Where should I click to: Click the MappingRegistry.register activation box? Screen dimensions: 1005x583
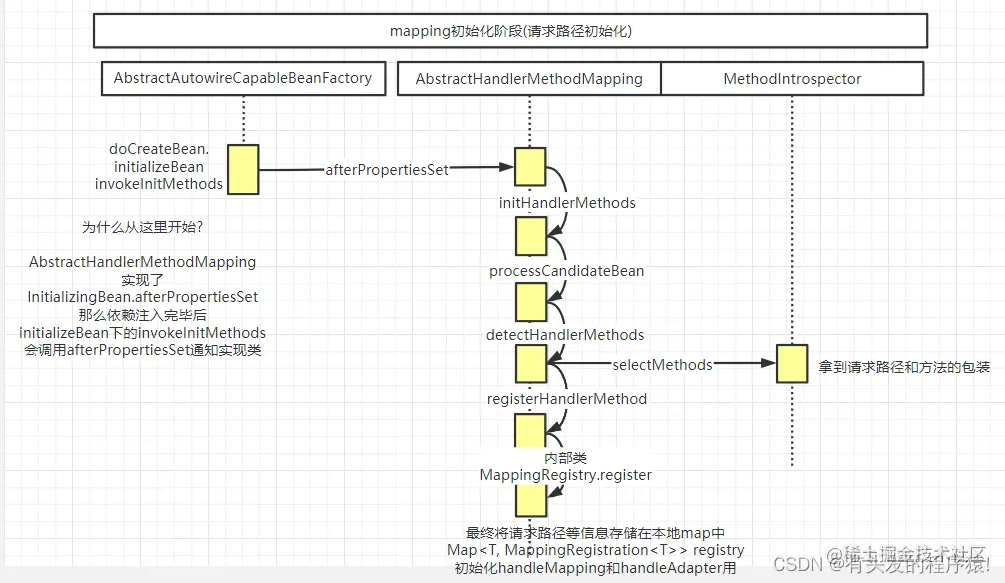530,431
